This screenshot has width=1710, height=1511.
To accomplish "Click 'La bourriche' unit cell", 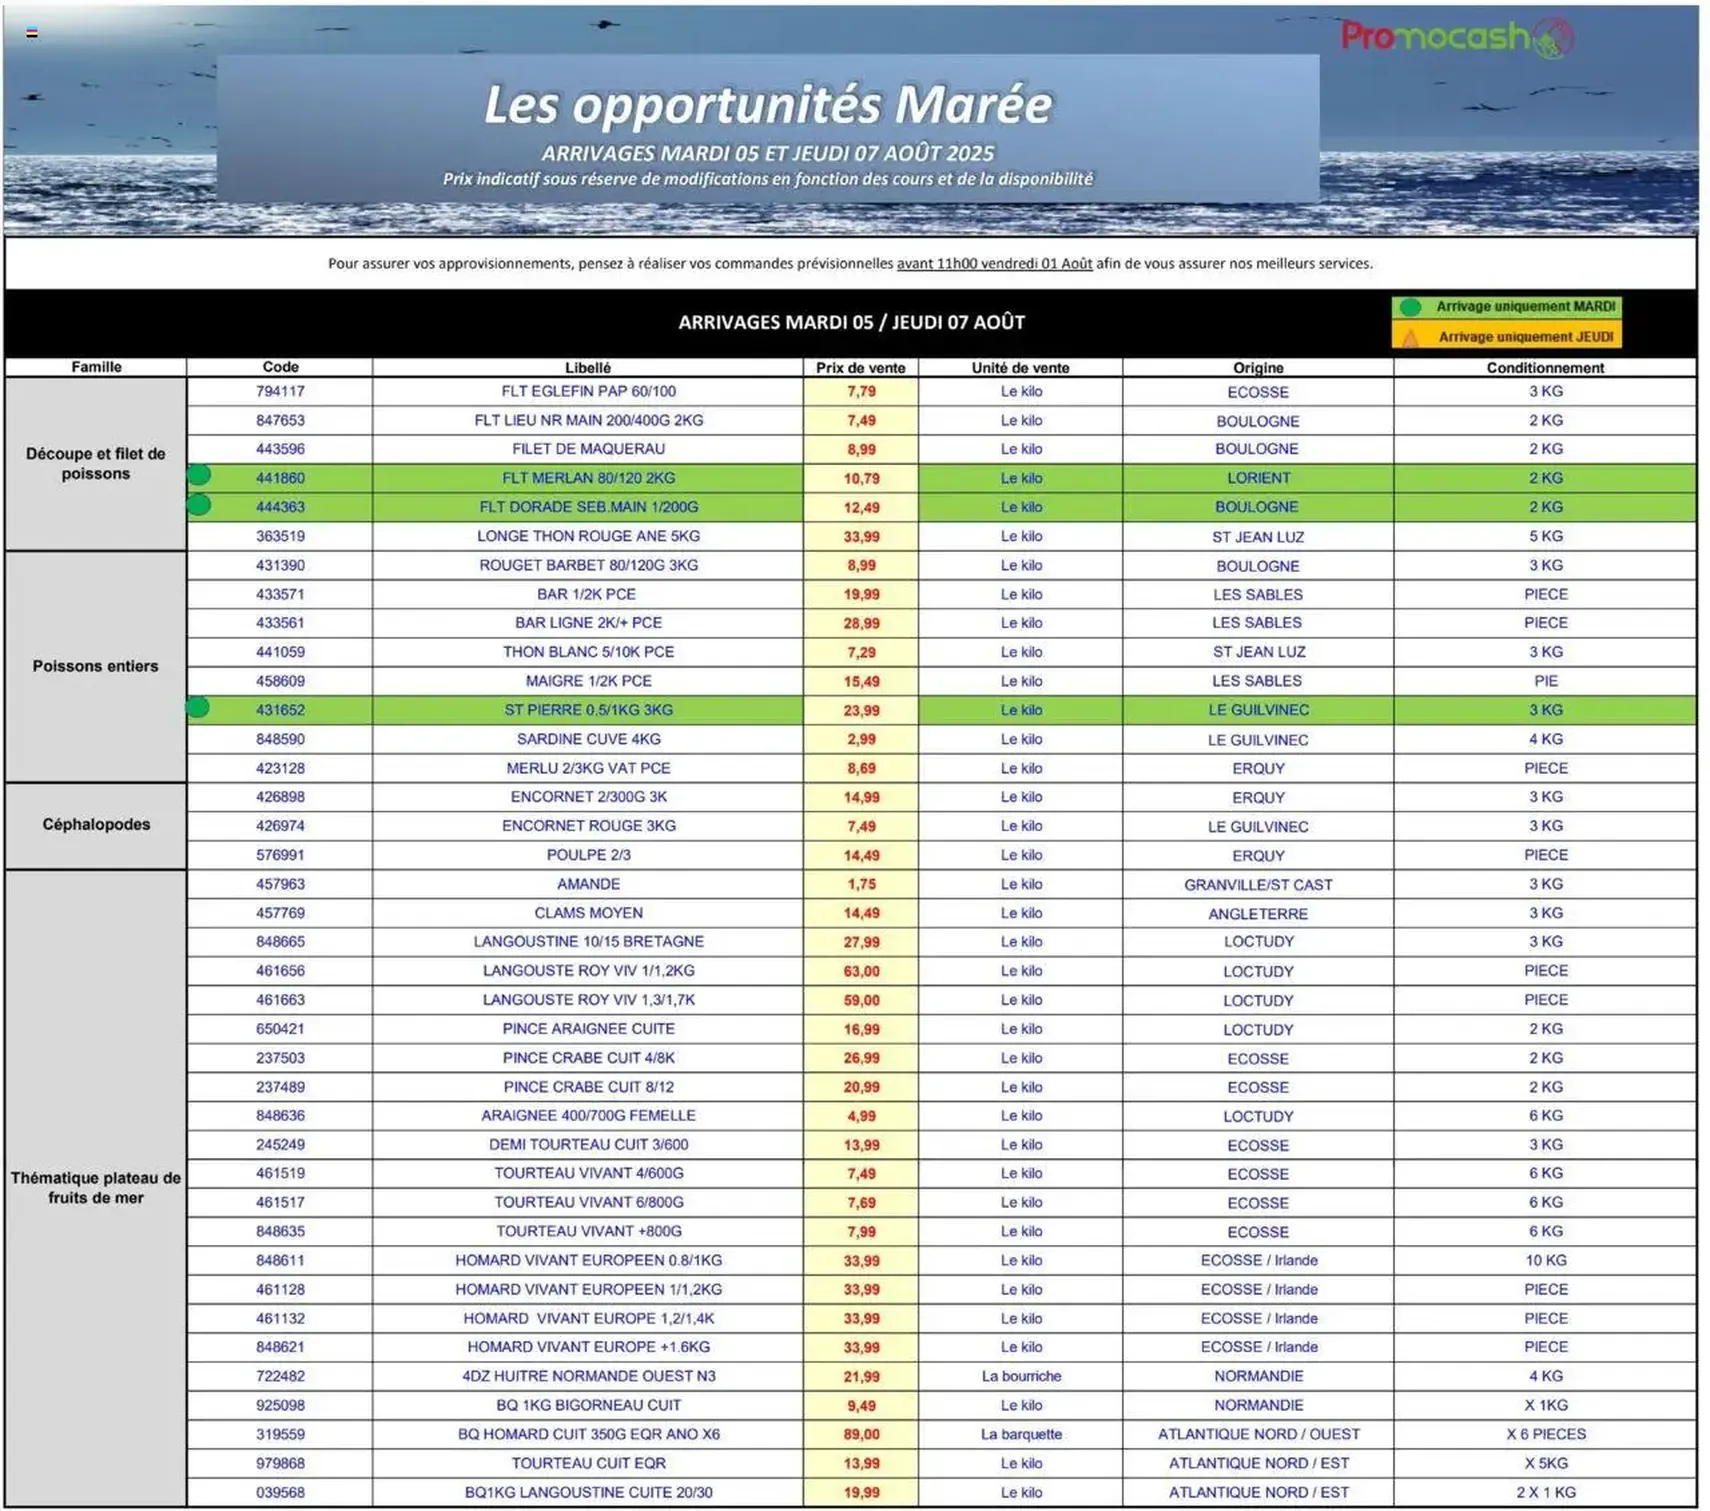I will click(1021, 1376).
